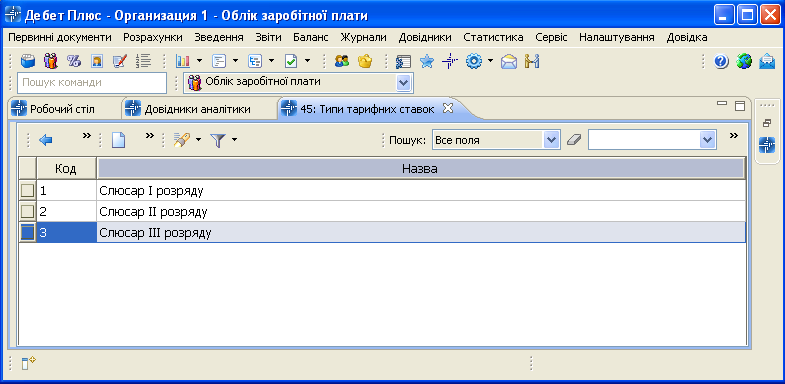Image resolution: width=785 pixels, height=384 pixels.
Task: Open the tree structure icon dropdown arrow
Action: [271, 62]
